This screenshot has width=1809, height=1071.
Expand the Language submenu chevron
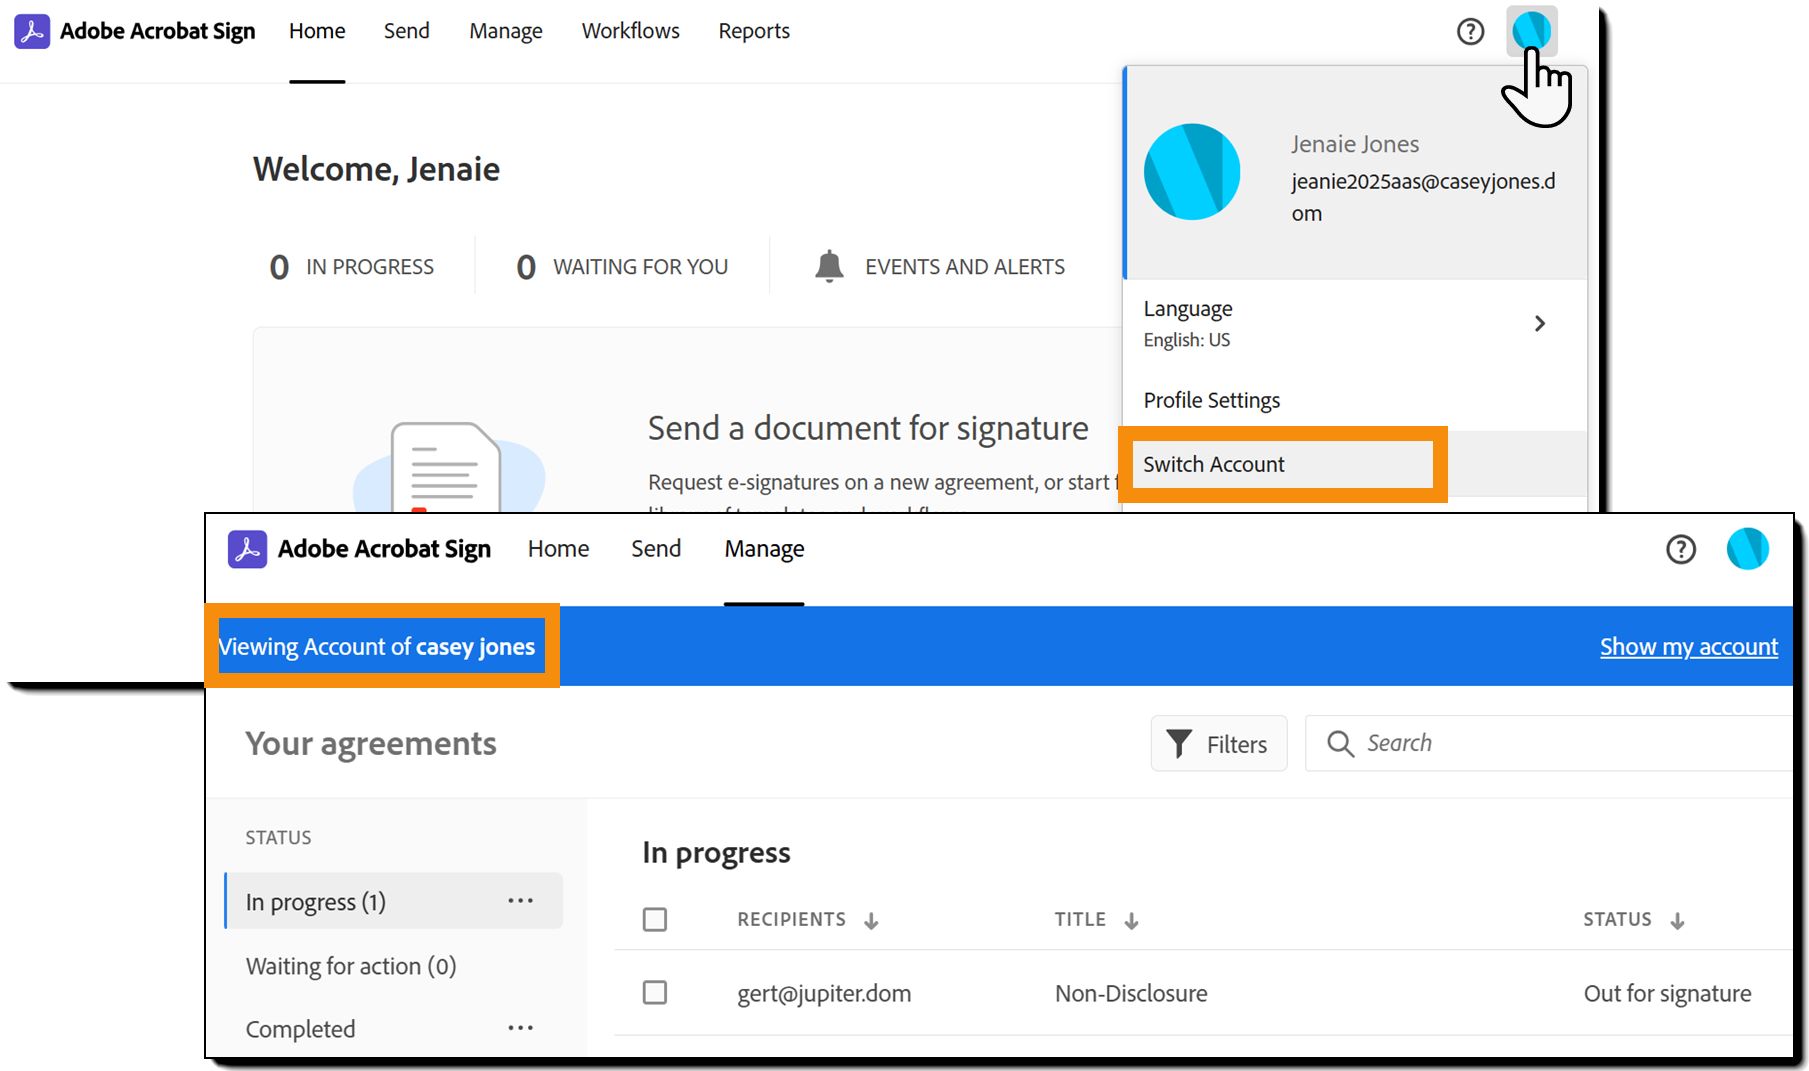pos(1540,323)
